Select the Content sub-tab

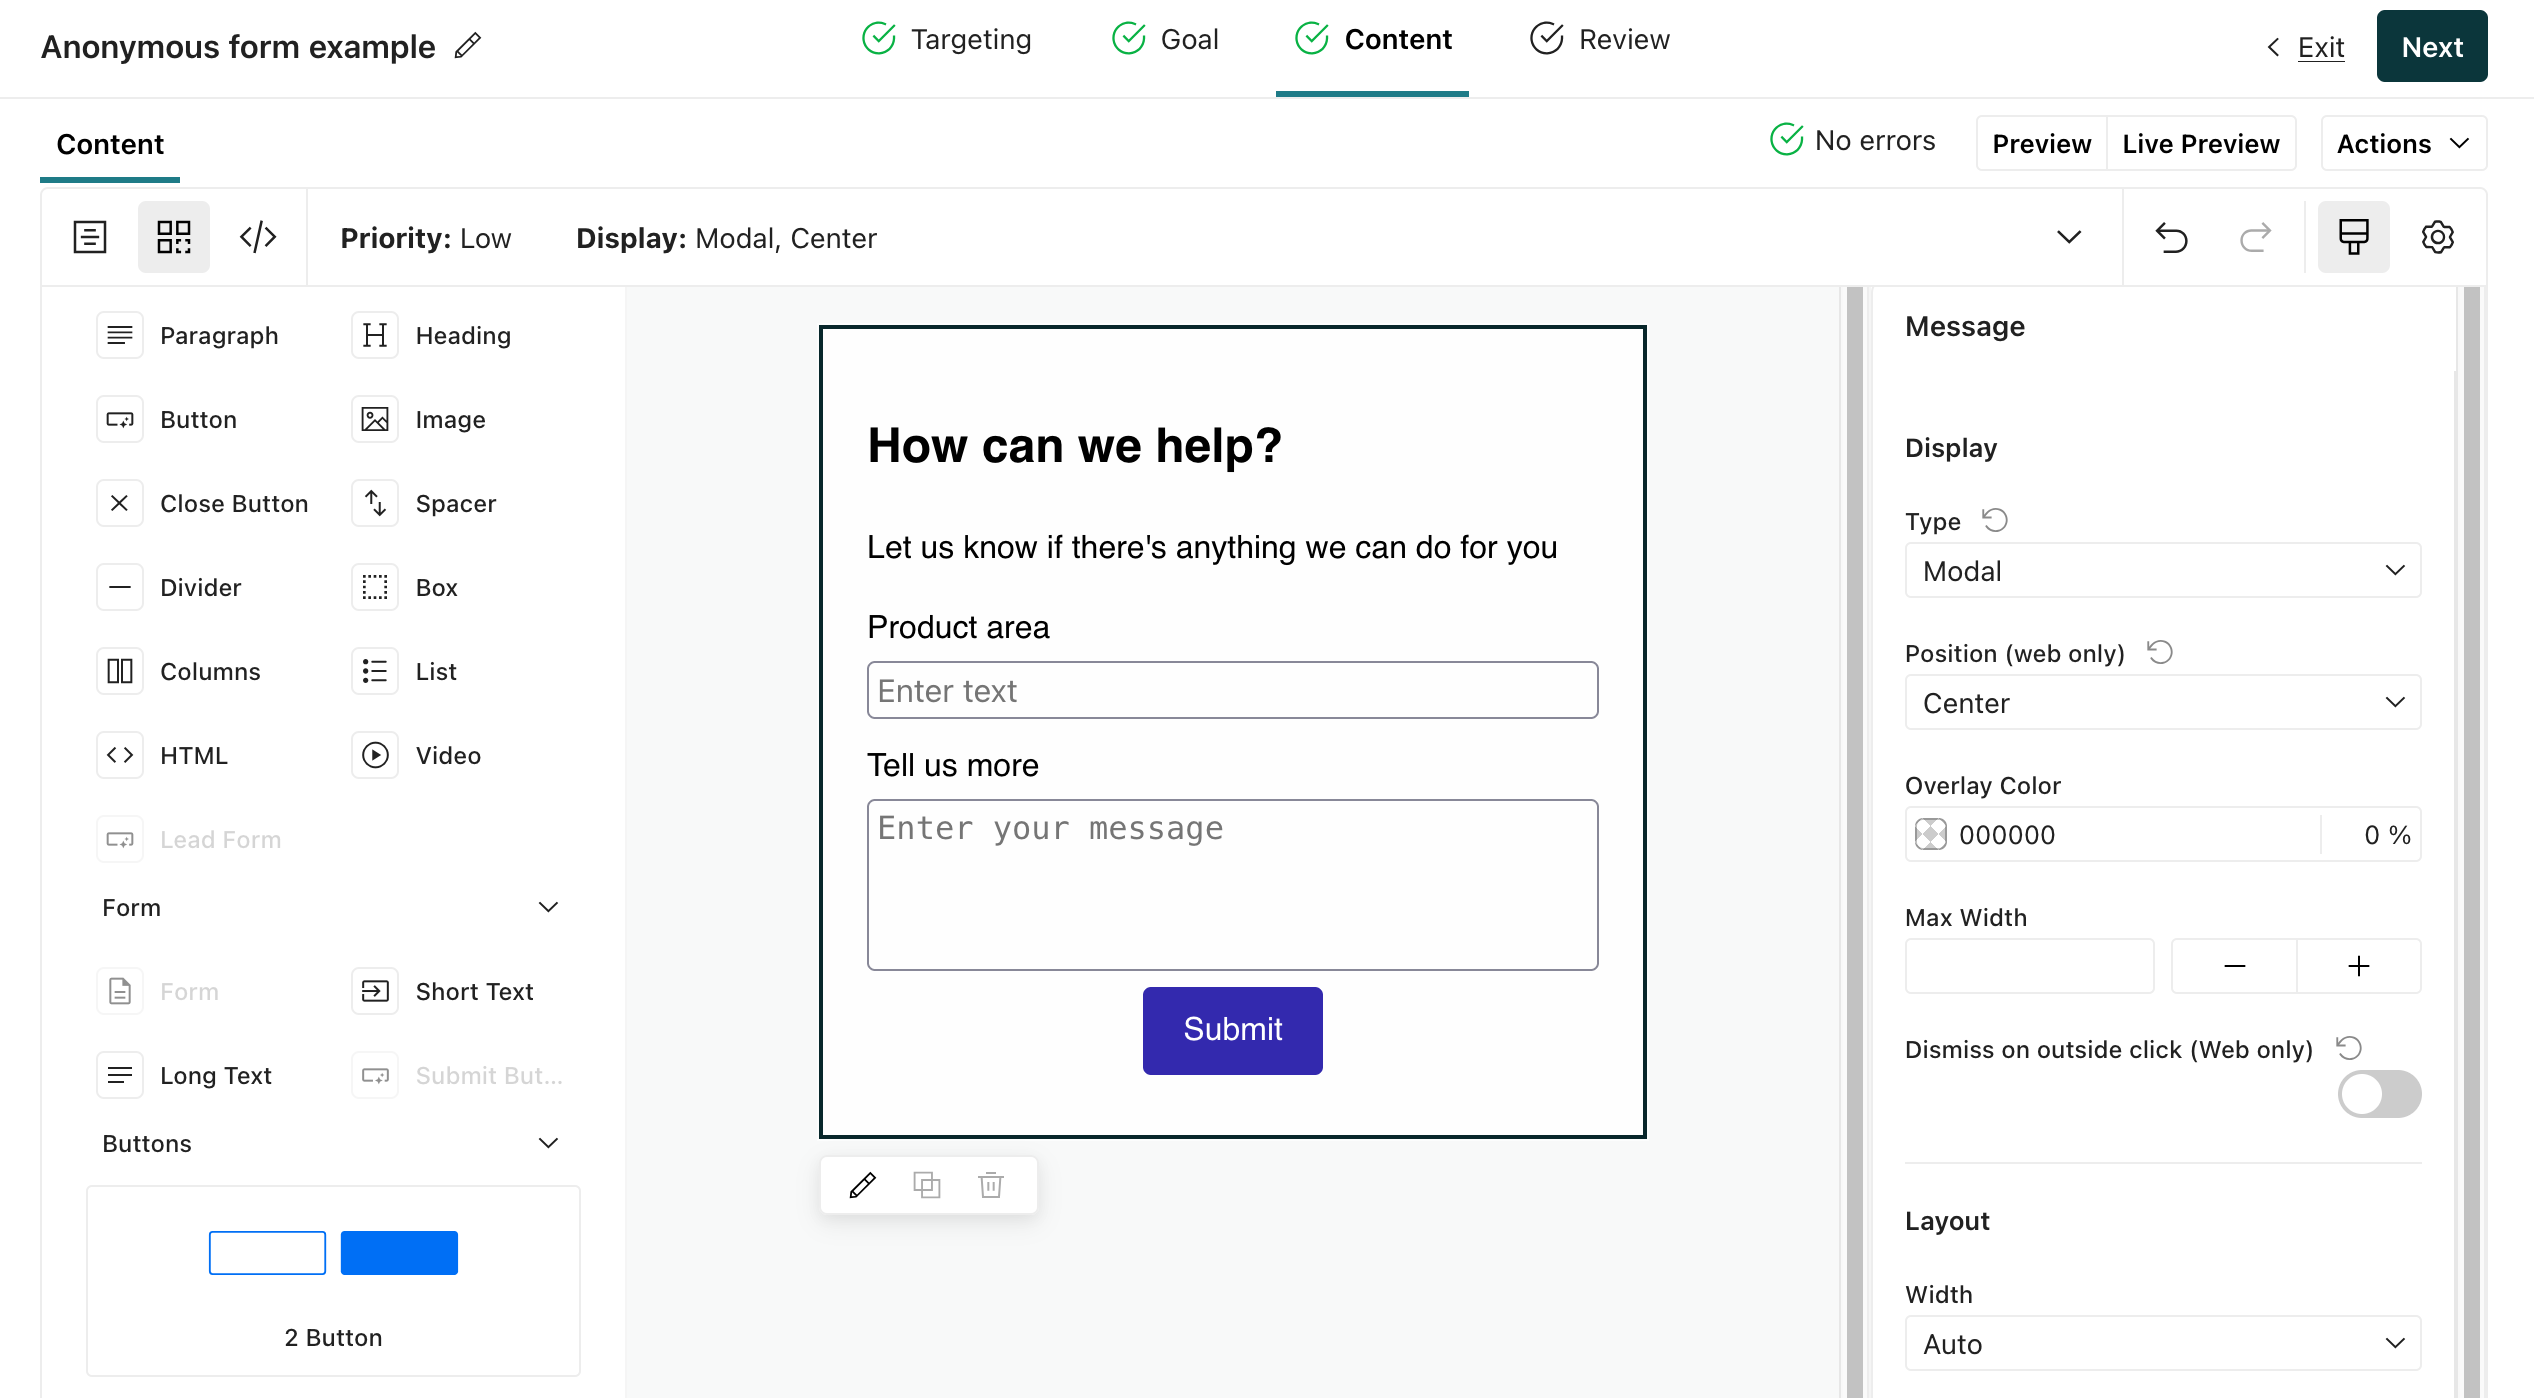pos(110,144)
